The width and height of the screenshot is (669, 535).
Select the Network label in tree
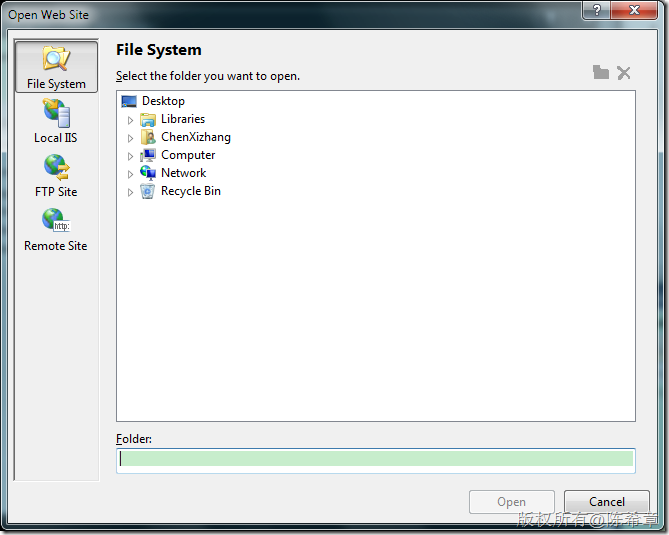click(183, 173)
